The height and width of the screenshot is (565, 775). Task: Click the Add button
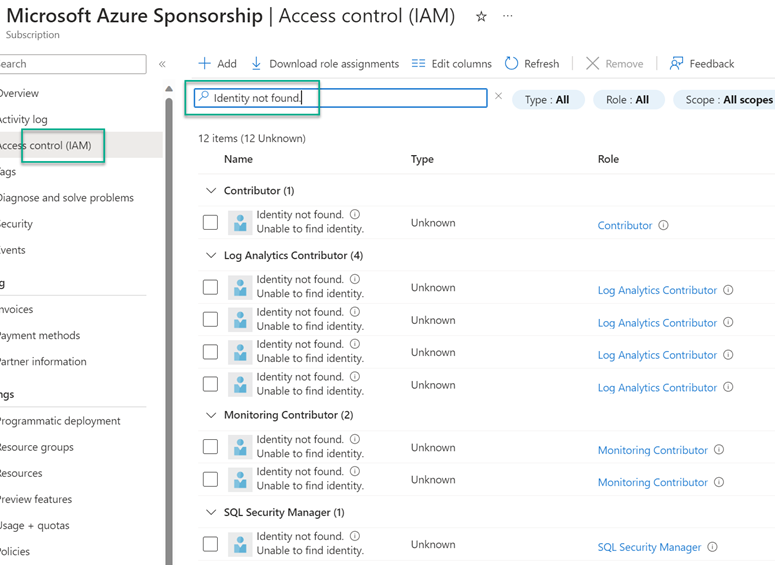tap(217, 63)
